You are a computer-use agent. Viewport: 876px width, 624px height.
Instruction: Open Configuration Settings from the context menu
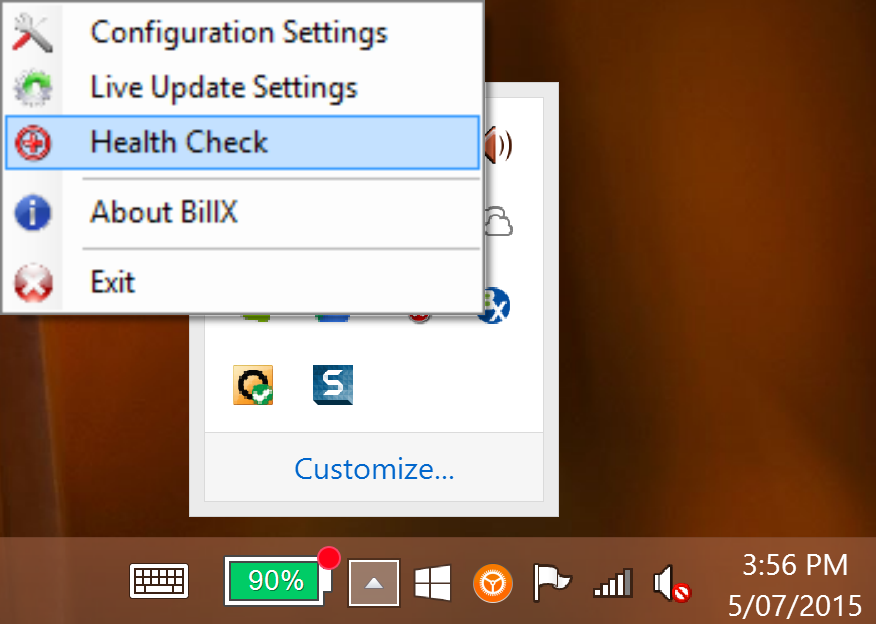tap(242, 32)
